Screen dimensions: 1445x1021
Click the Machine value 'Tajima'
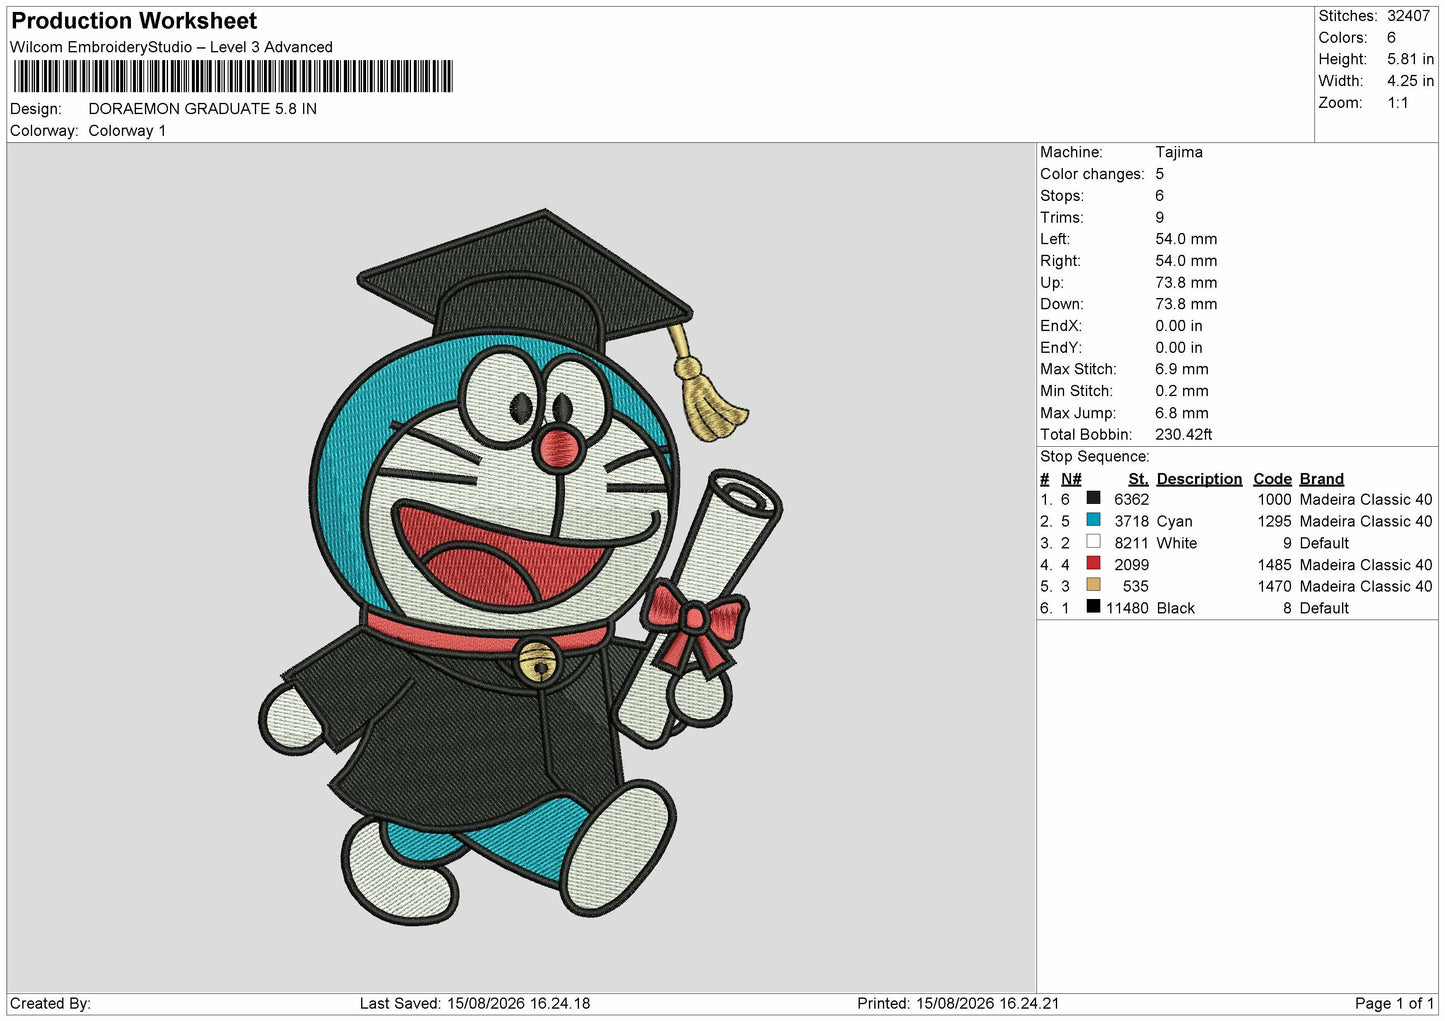(x=1179, y=152)
